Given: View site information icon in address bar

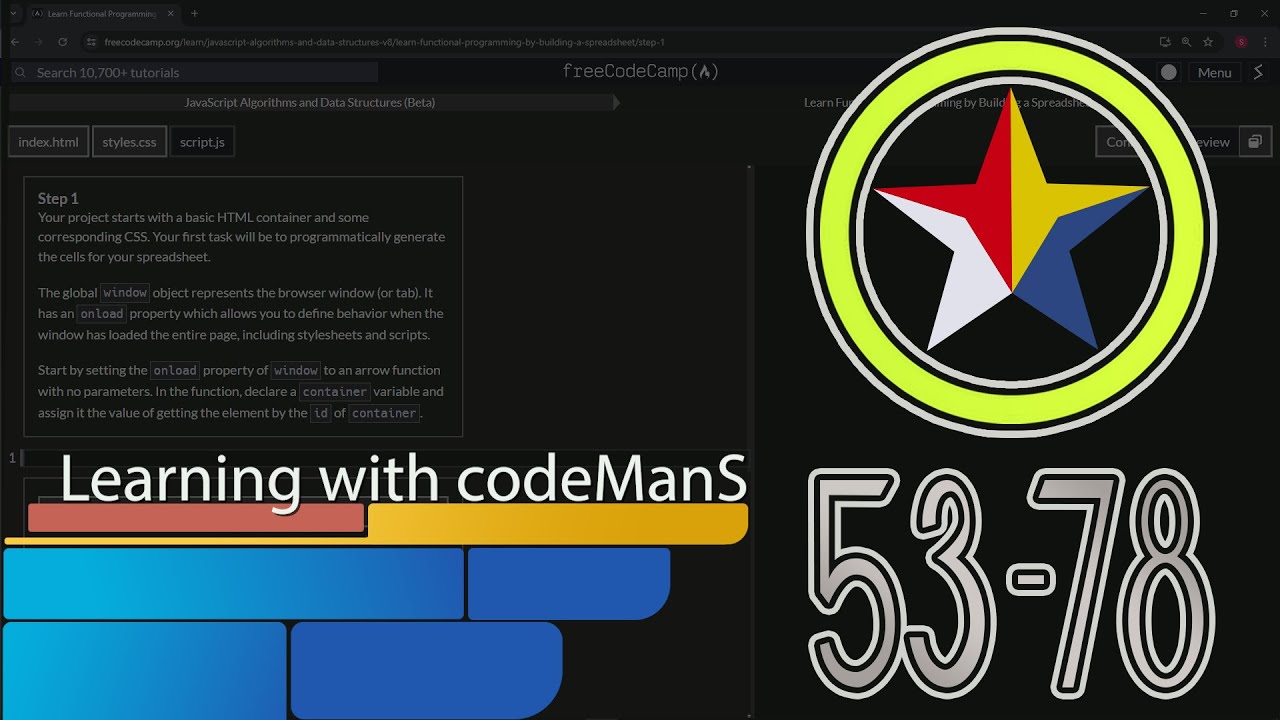Looking at the screenshot, I should click(91, 42).
